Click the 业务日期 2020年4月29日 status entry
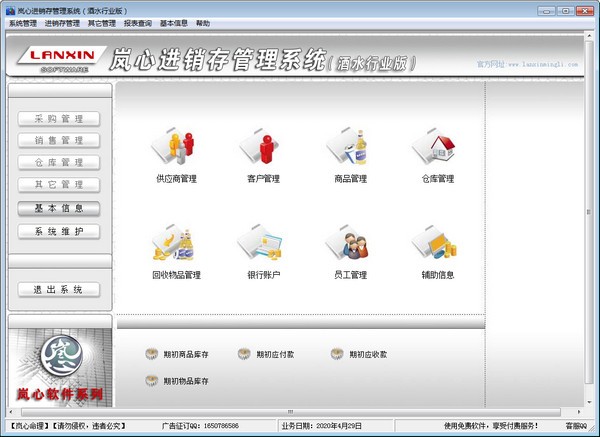This screenshot has width=600, height=437. [321, 426]
